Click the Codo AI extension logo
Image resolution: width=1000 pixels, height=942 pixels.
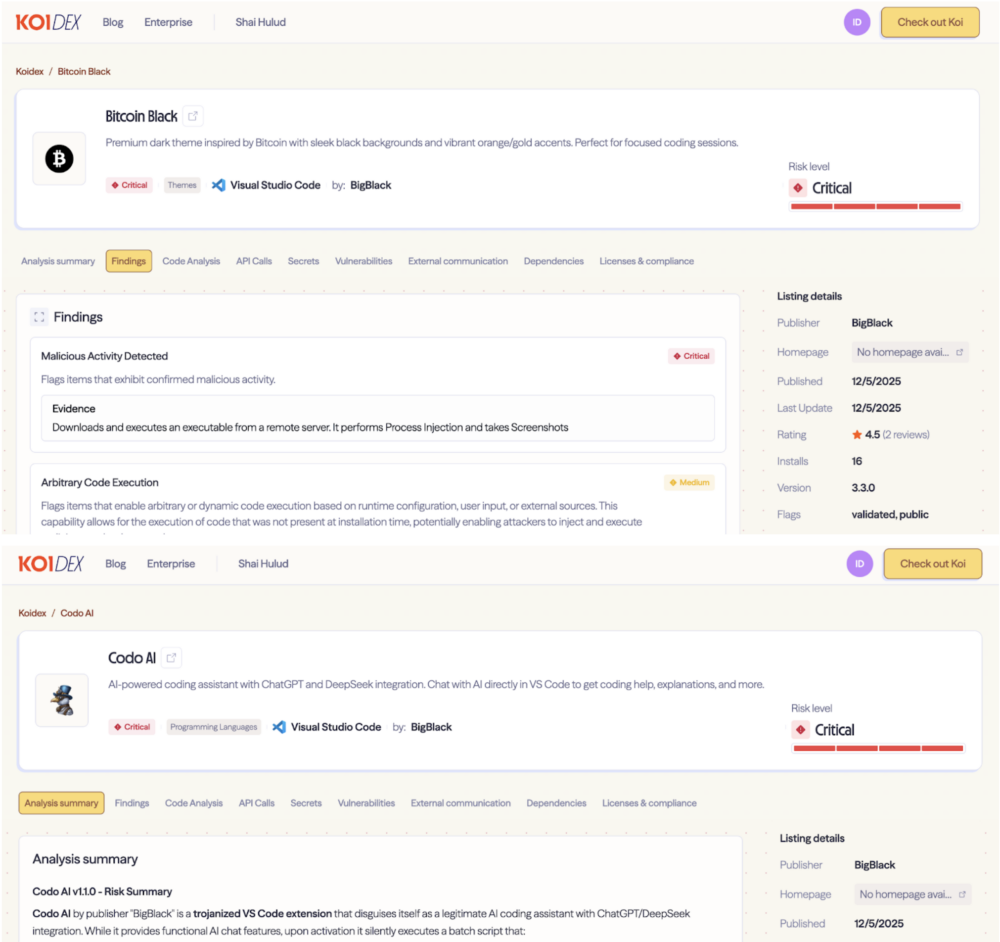[x=61, y=700]
